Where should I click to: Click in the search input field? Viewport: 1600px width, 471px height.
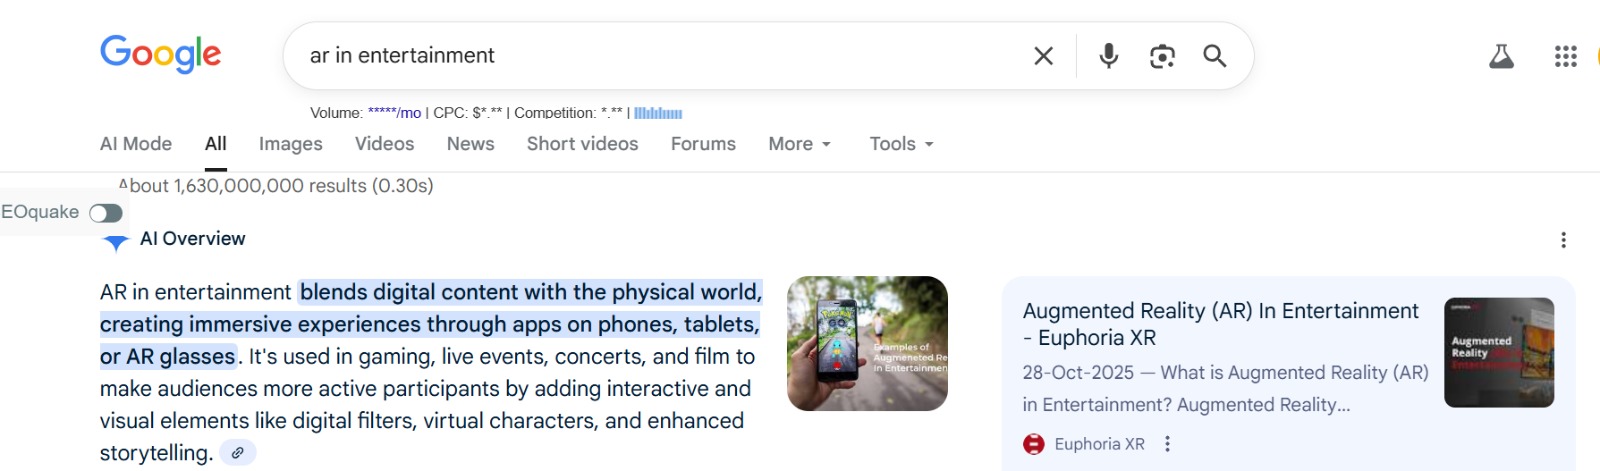pos(650,56)
